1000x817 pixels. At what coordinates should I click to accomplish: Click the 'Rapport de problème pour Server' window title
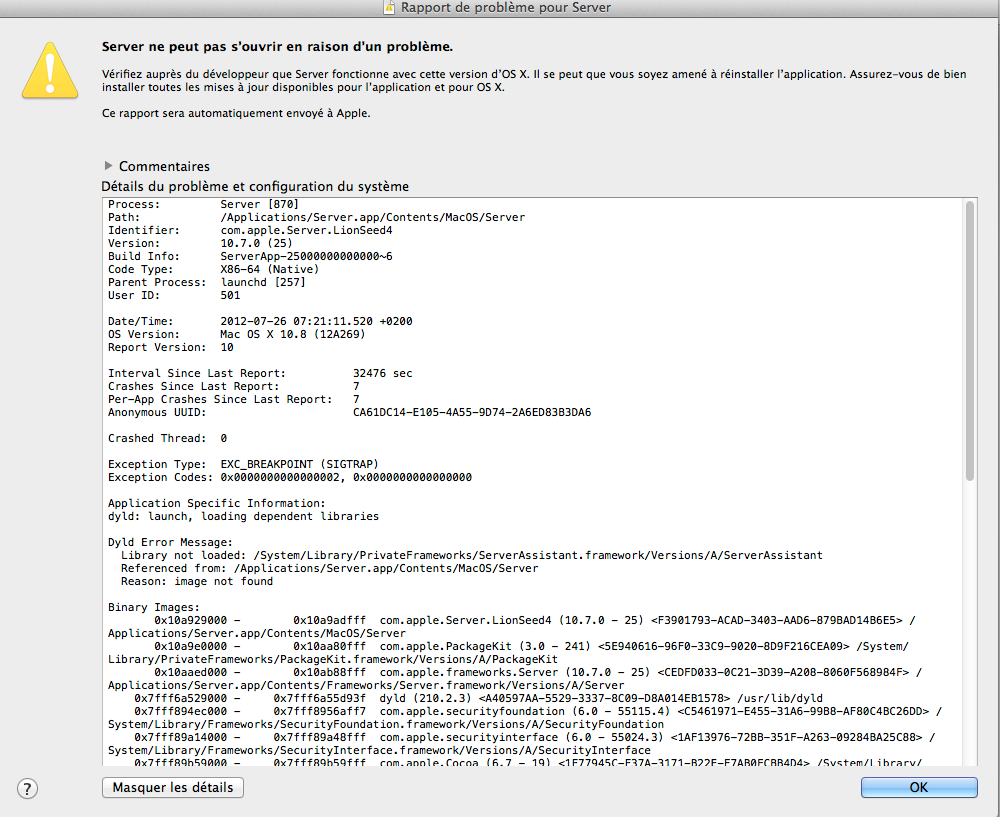coord(506,8)
